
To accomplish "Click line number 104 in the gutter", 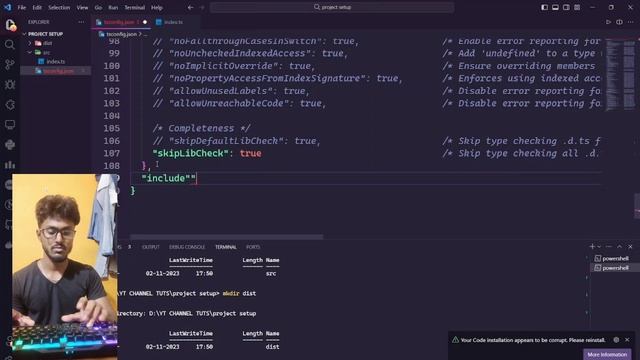I will [111, 116].
